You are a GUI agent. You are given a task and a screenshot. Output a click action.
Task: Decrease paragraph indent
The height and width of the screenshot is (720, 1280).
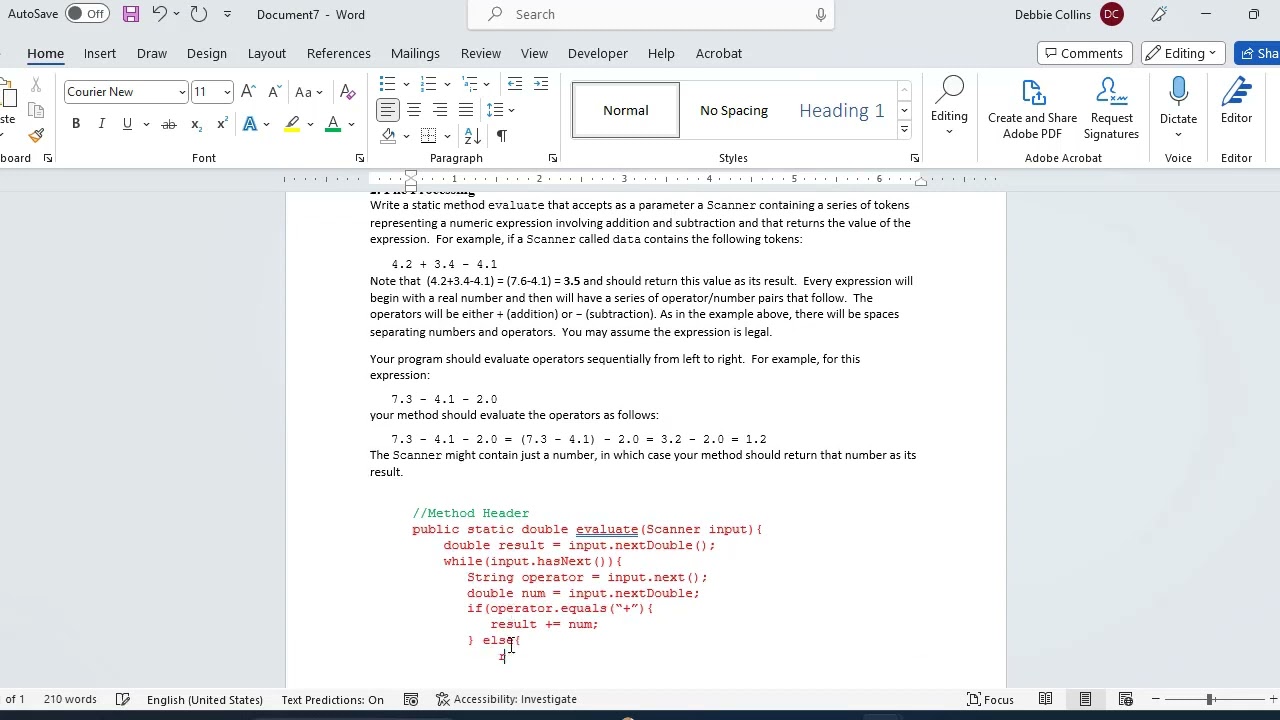click(x=515, y=83)
